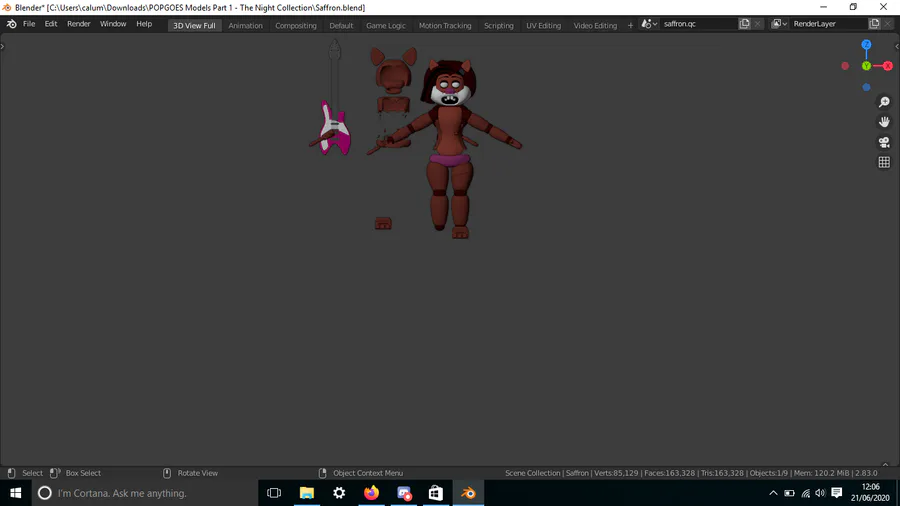Open the Windows Start menu
The width and height of the screenshot is (900, 506).
point(15,493)
